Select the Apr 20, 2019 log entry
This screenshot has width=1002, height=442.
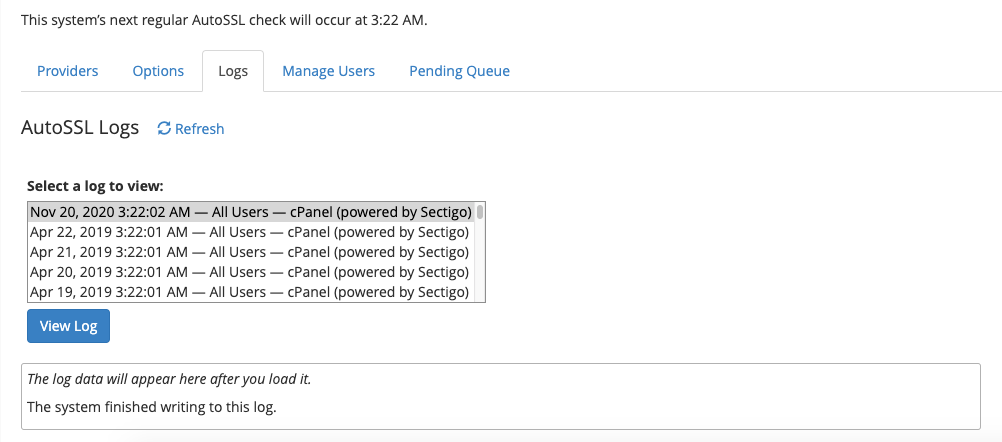[x=251, y=272]
